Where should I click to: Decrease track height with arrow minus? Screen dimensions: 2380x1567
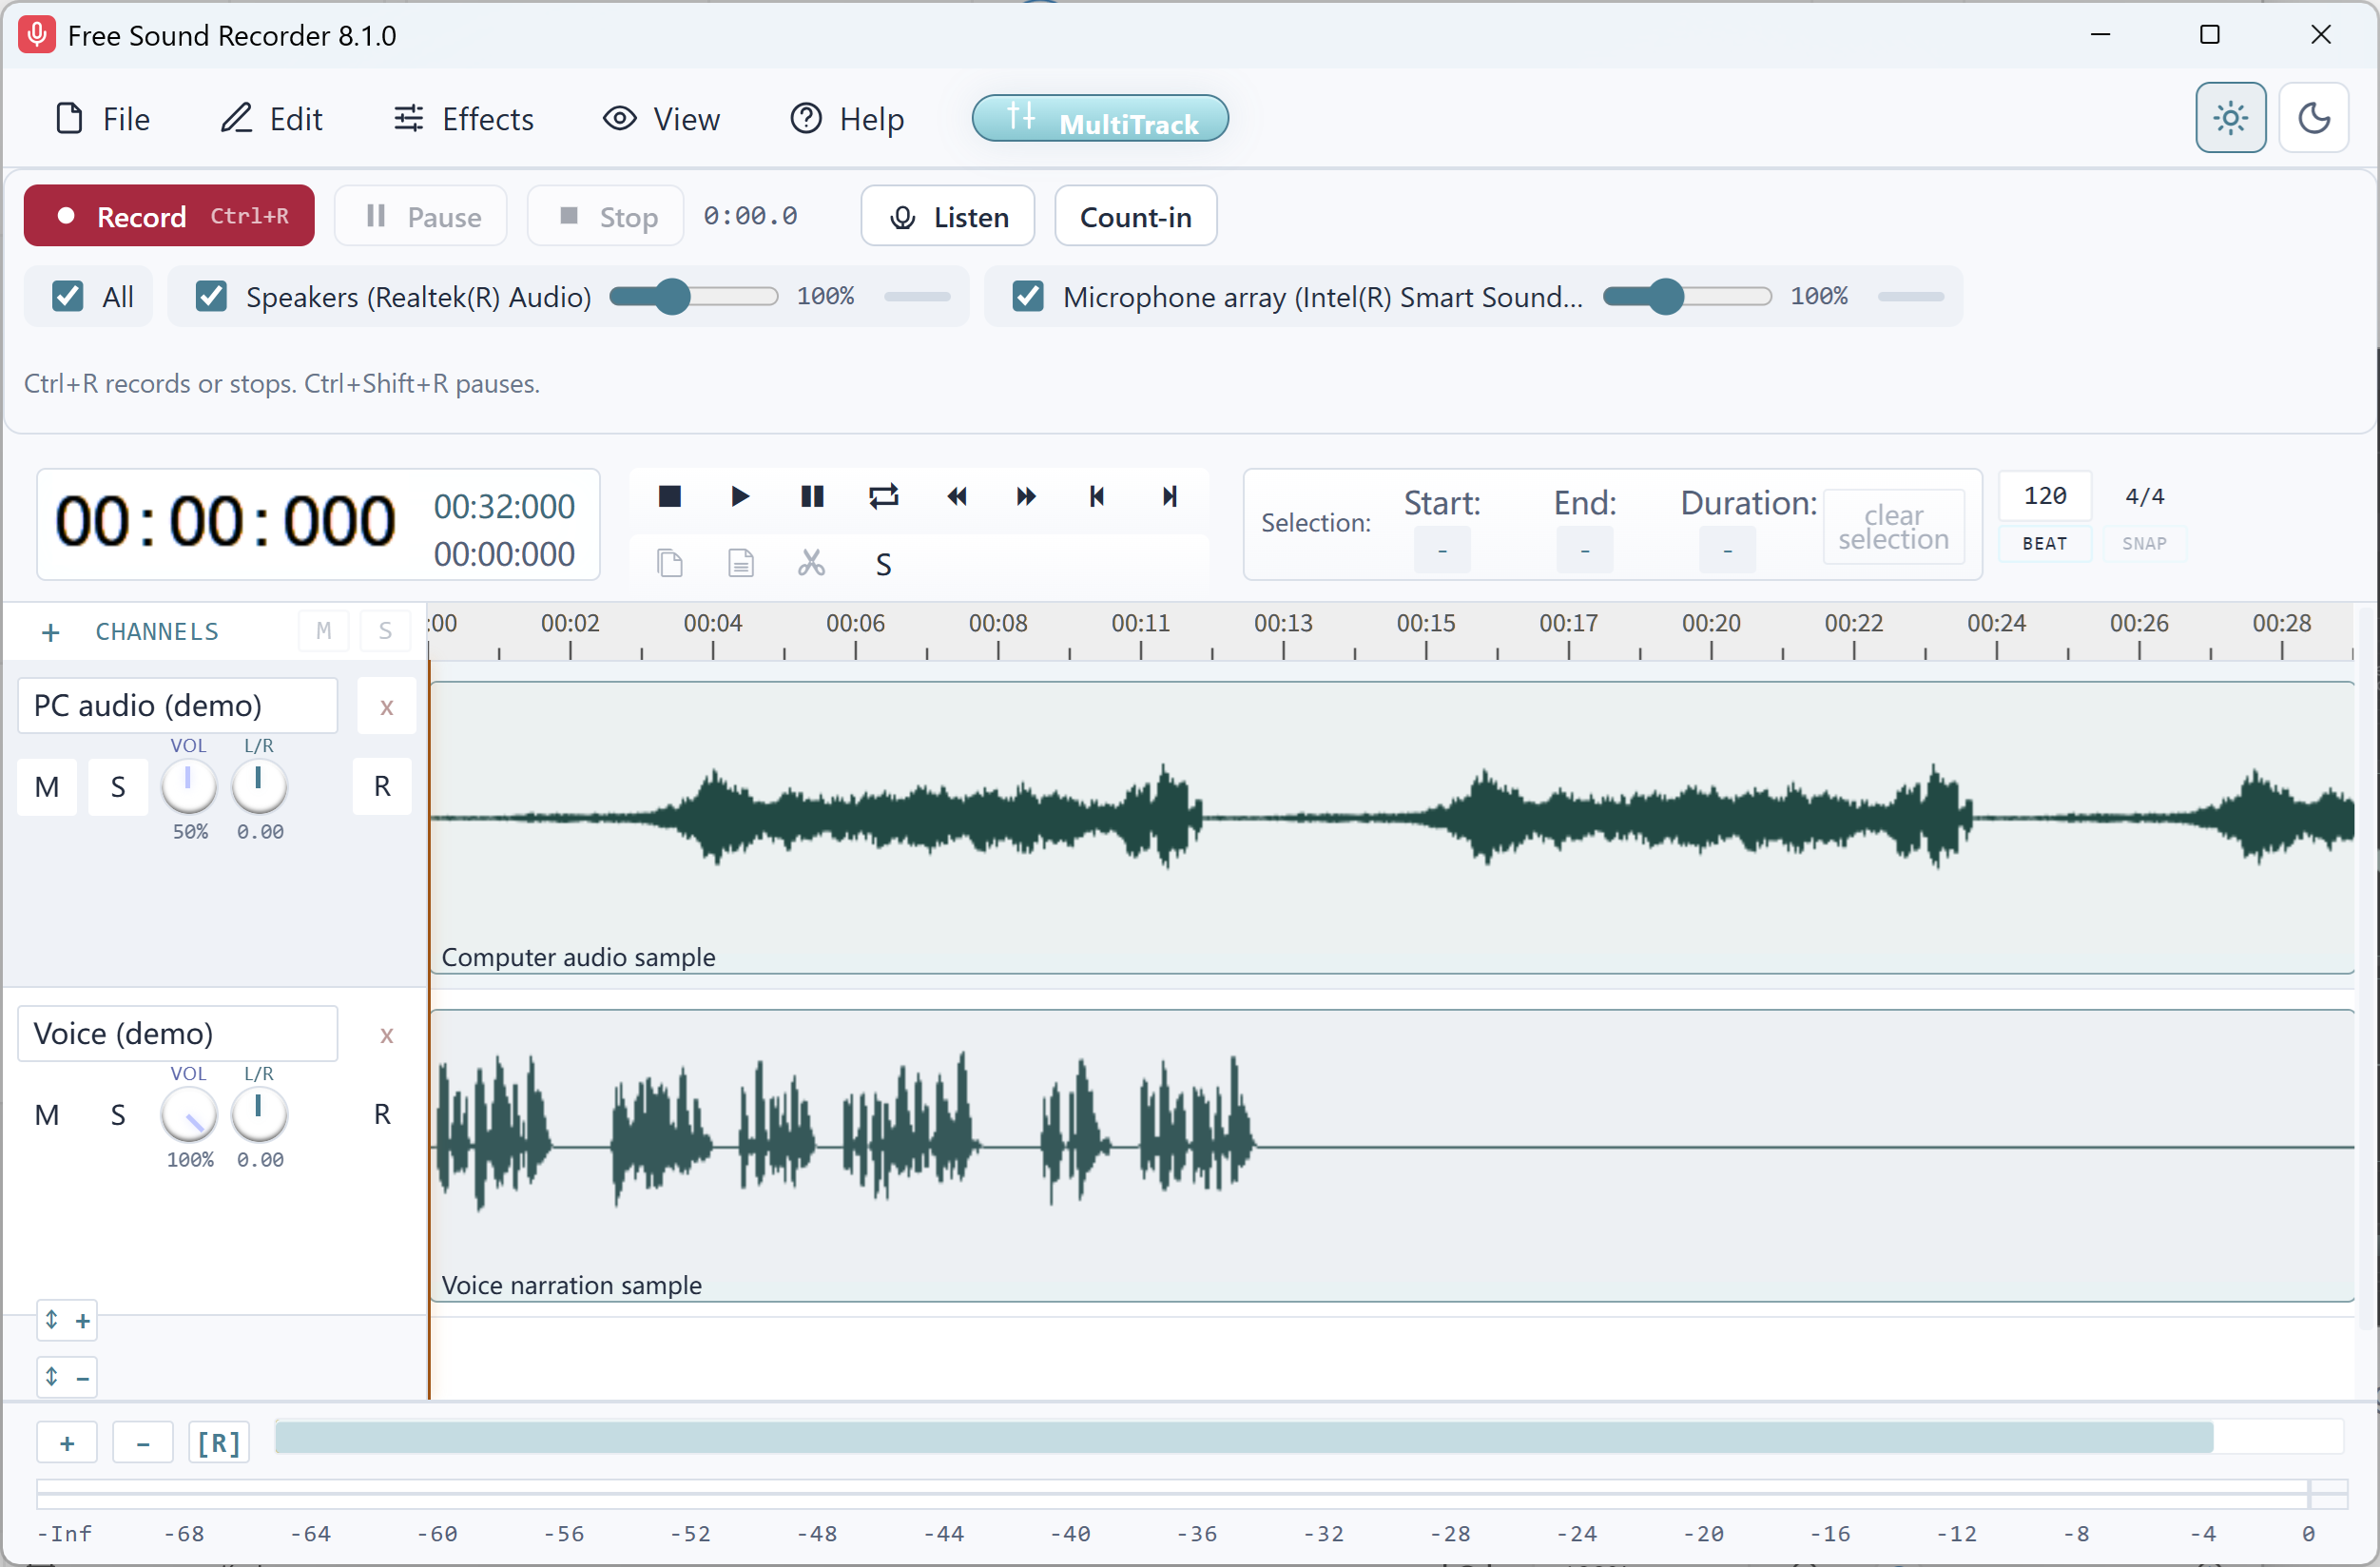point(67,1377)
